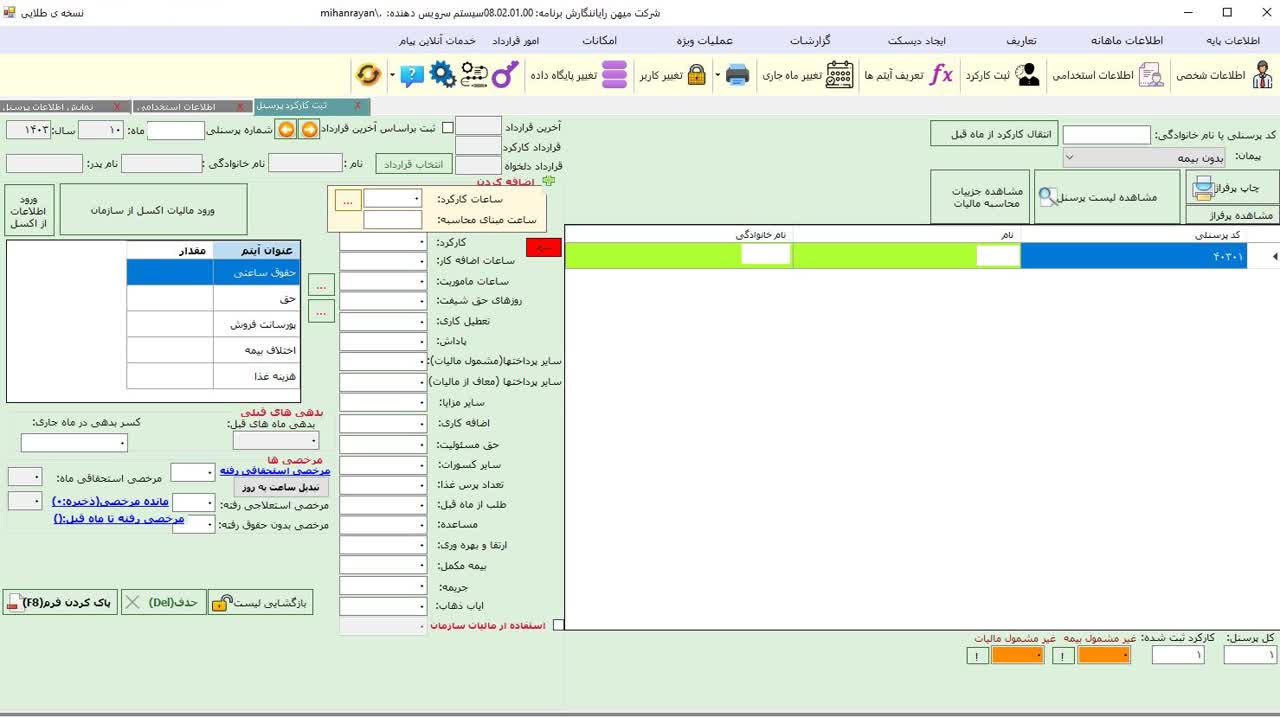
Task: Click the personnel number input field
Action: click(176, 130)
